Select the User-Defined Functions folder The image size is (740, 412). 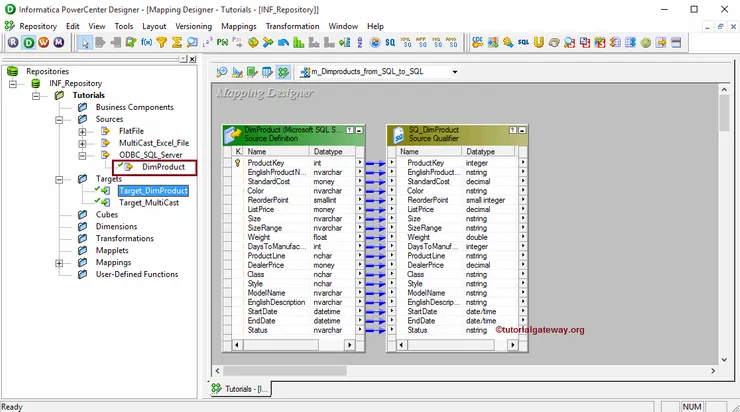(137, 274)
